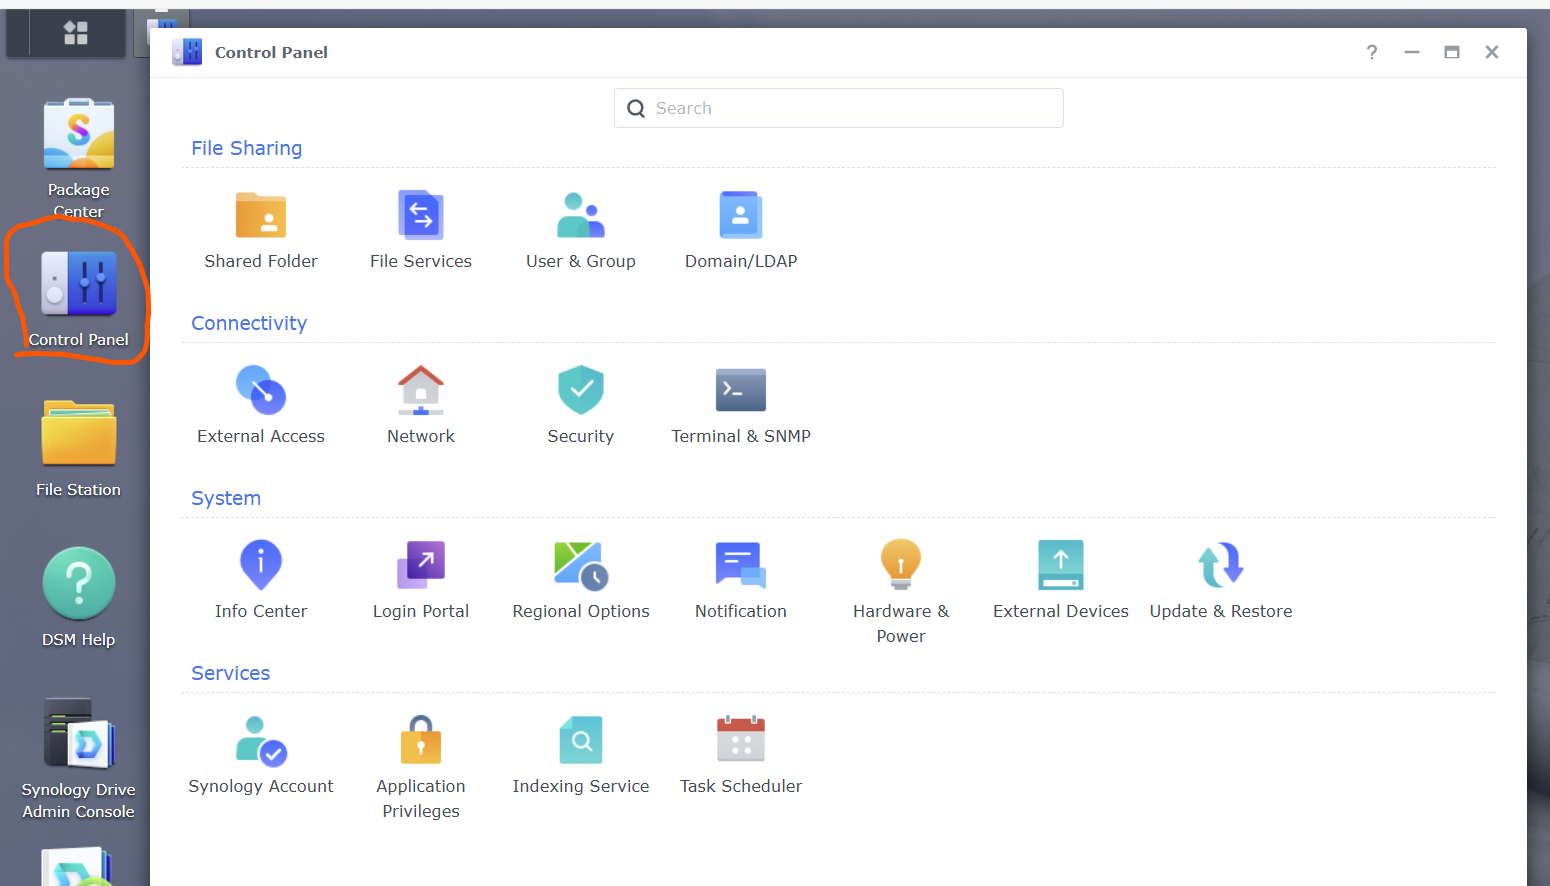Close the Control Panel window
Image resolution: width=1550 pixels, height=886 pixels.
[1492, 52]
